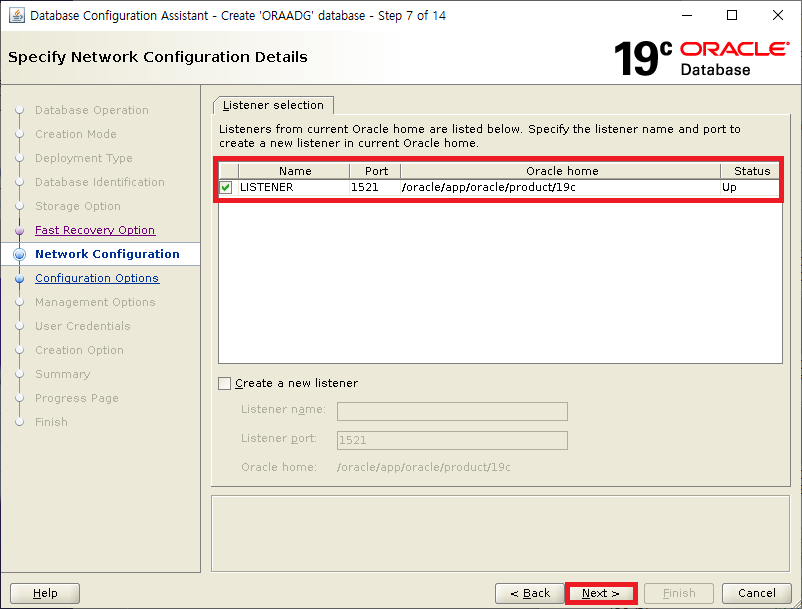
Task: Click /oracle/app/oracle/product/19c cell in table
Action: point(561,187)
